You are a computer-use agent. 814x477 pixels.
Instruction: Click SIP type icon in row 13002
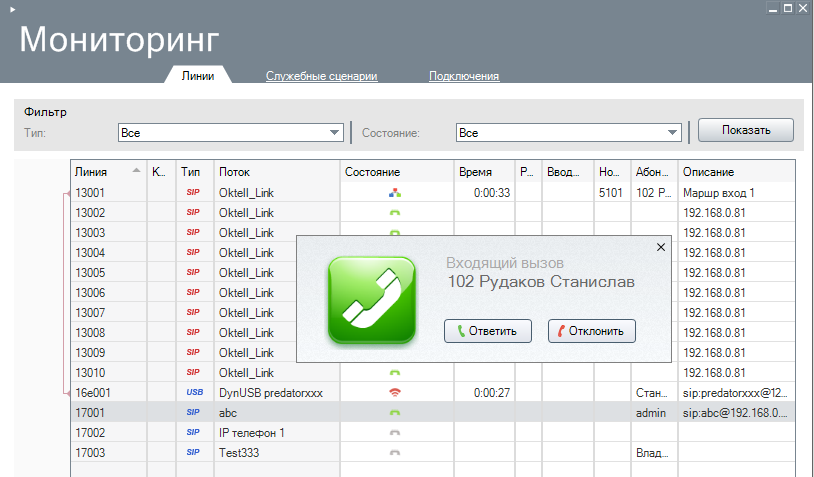click(193, 212)
